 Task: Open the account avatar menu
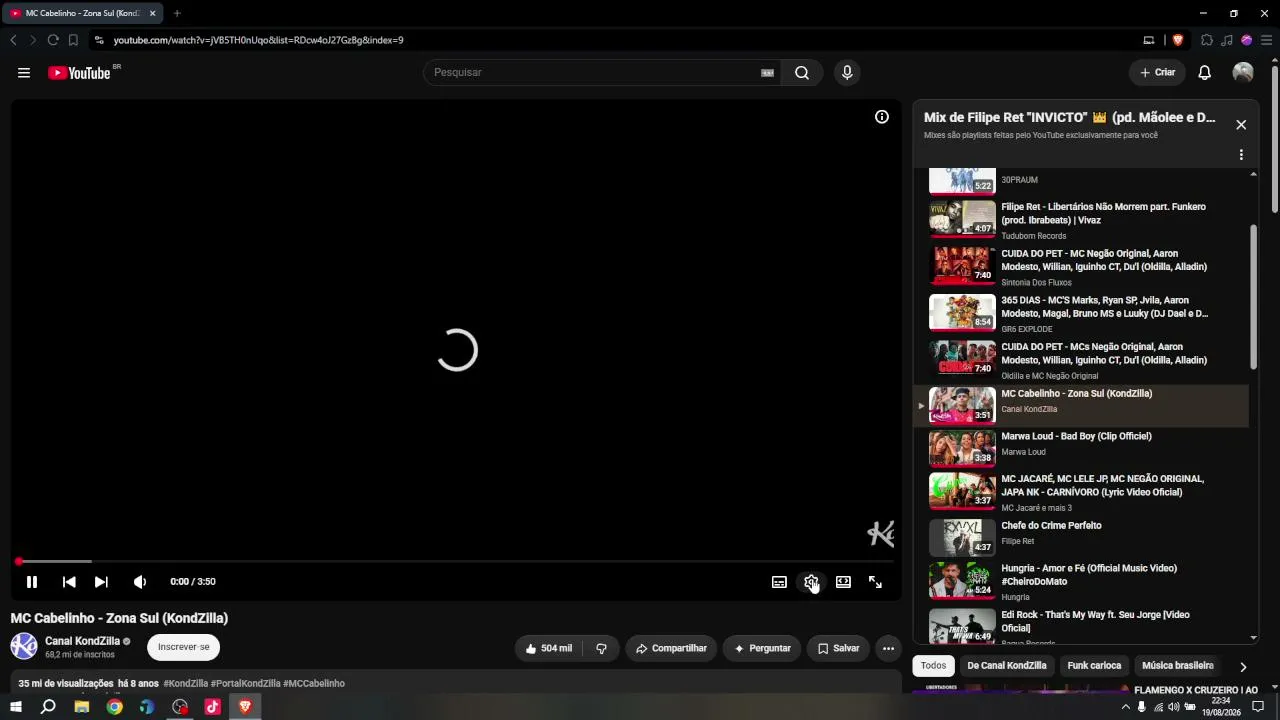click(1243, 73)
